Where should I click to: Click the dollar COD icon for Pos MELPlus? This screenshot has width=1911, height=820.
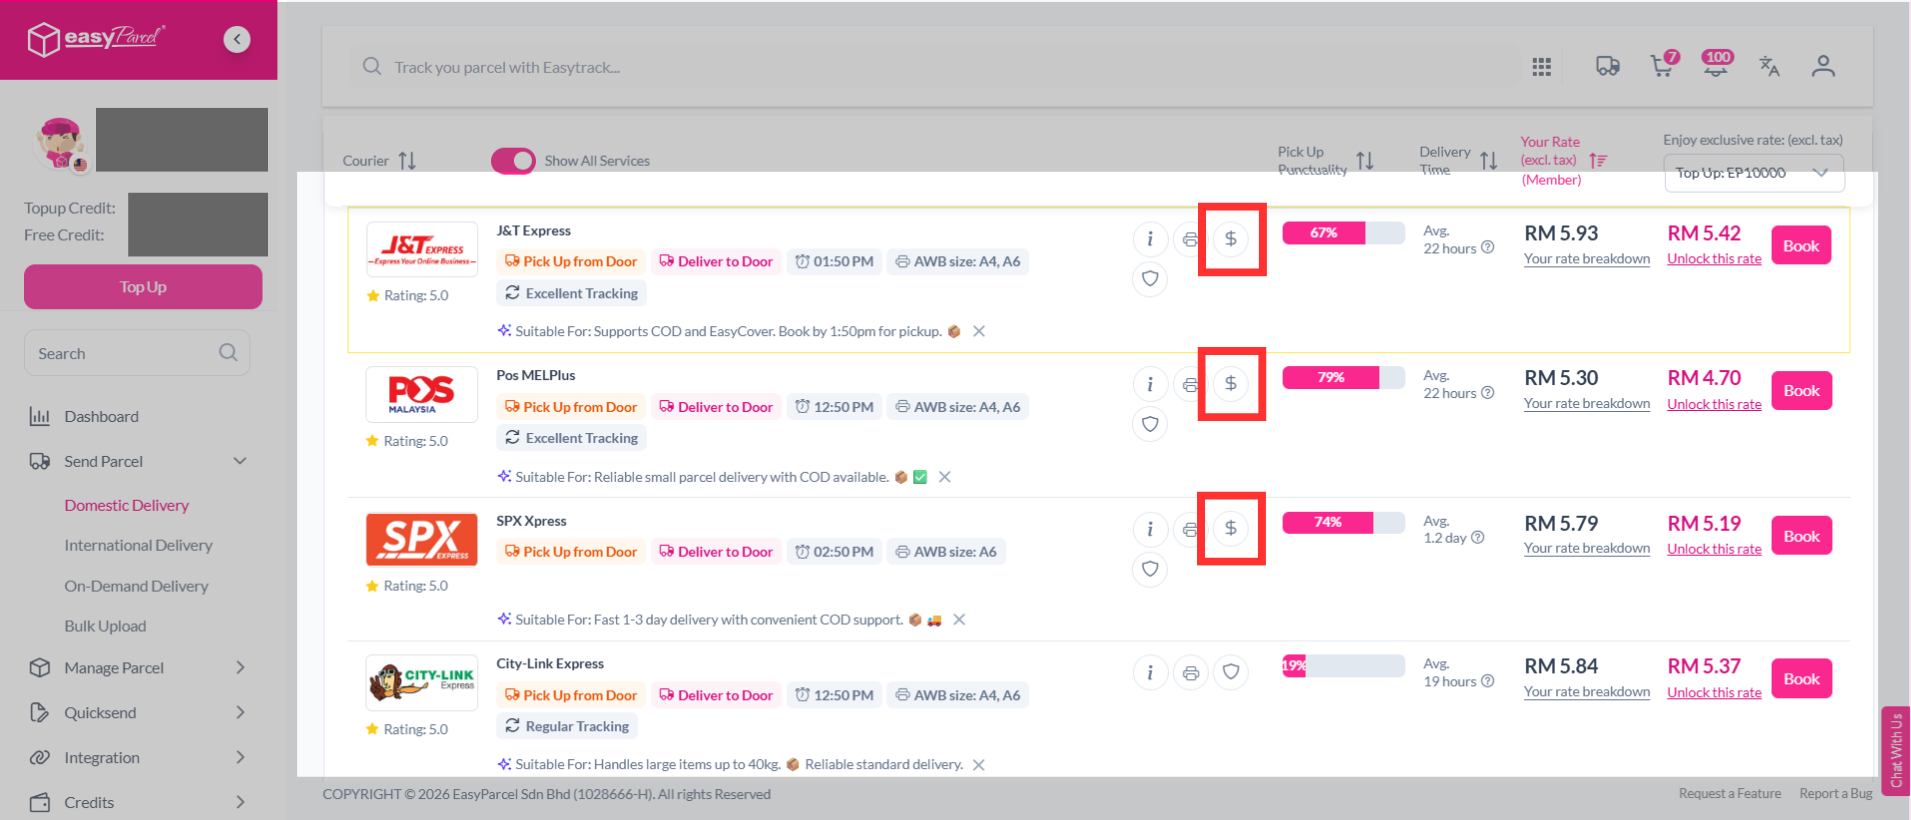coord(1231,384)
